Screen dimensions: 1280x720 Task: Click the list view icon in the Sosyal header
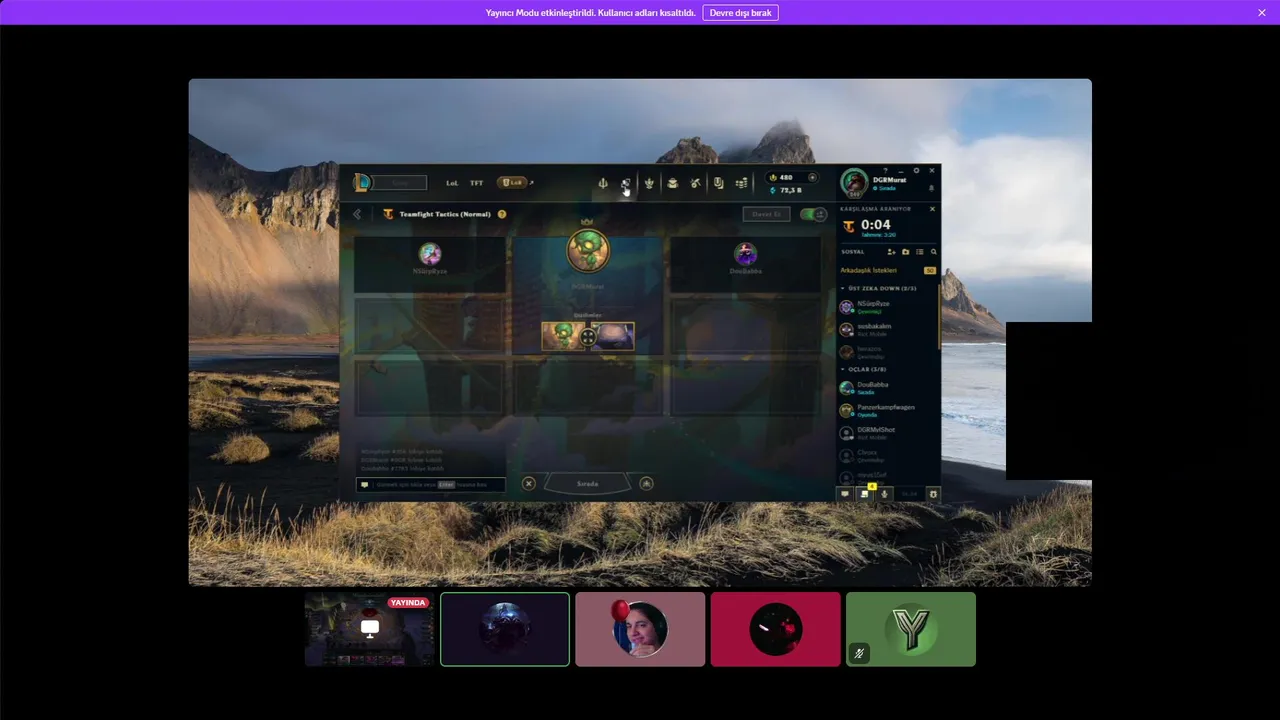(920, 252)
